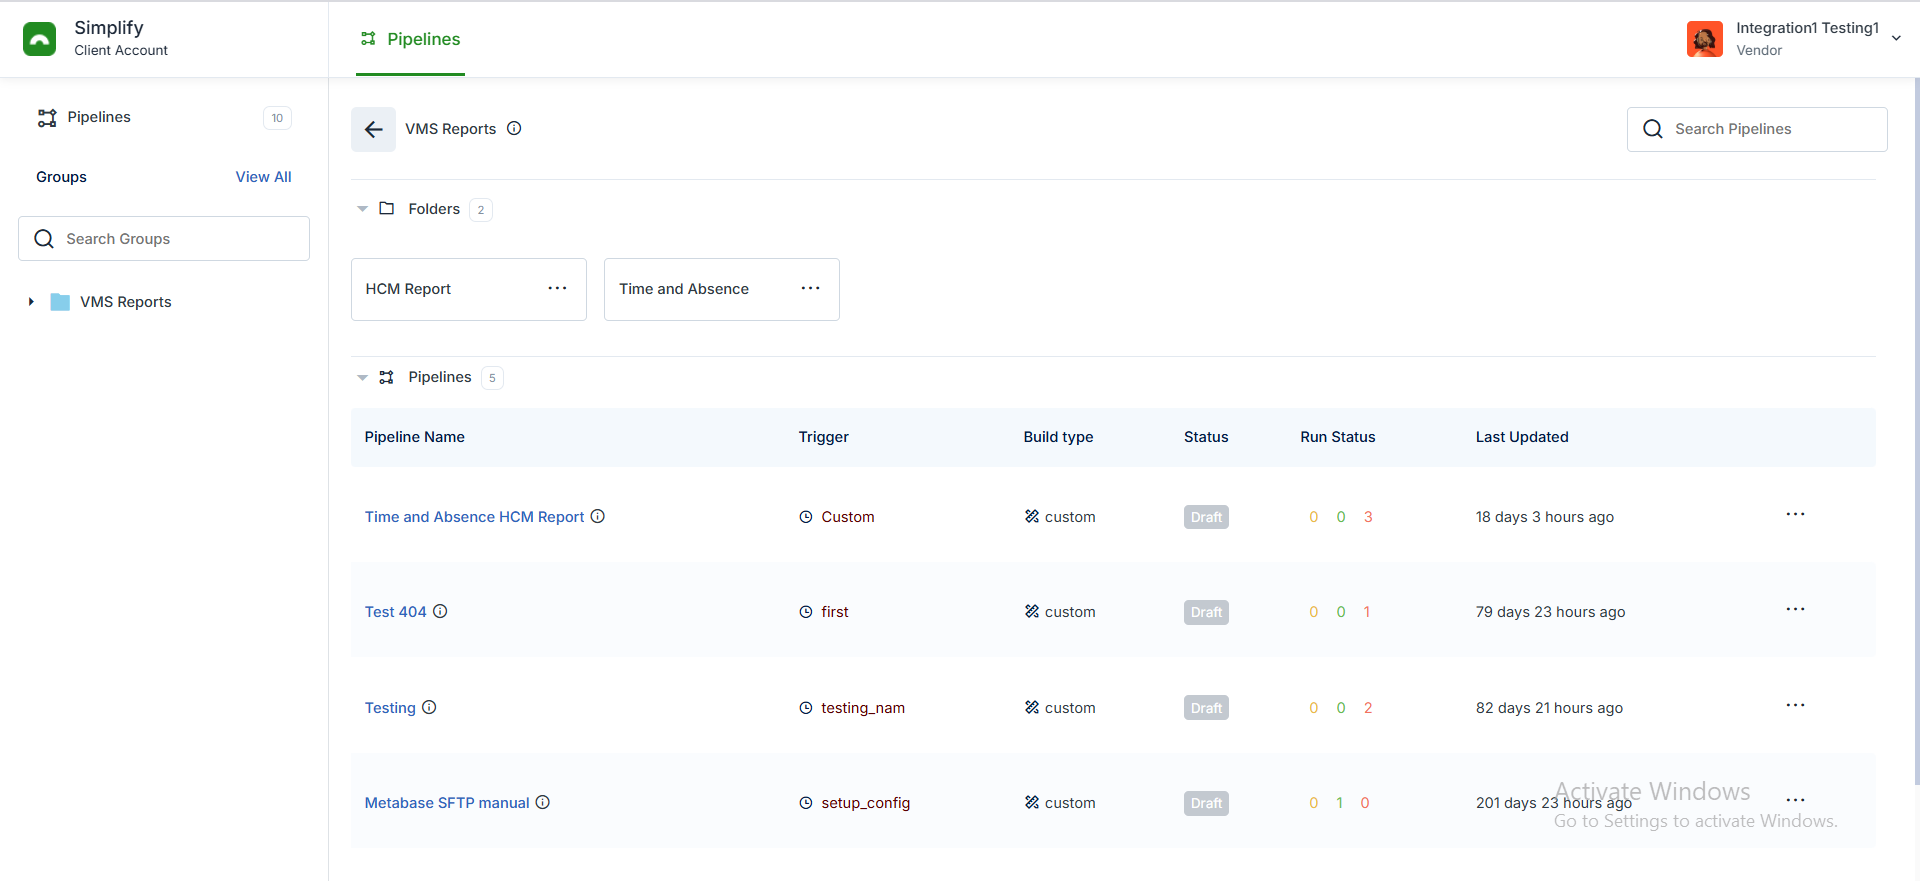
Task: Show info for Test 404 pipeline
Action: pos(440,611)
